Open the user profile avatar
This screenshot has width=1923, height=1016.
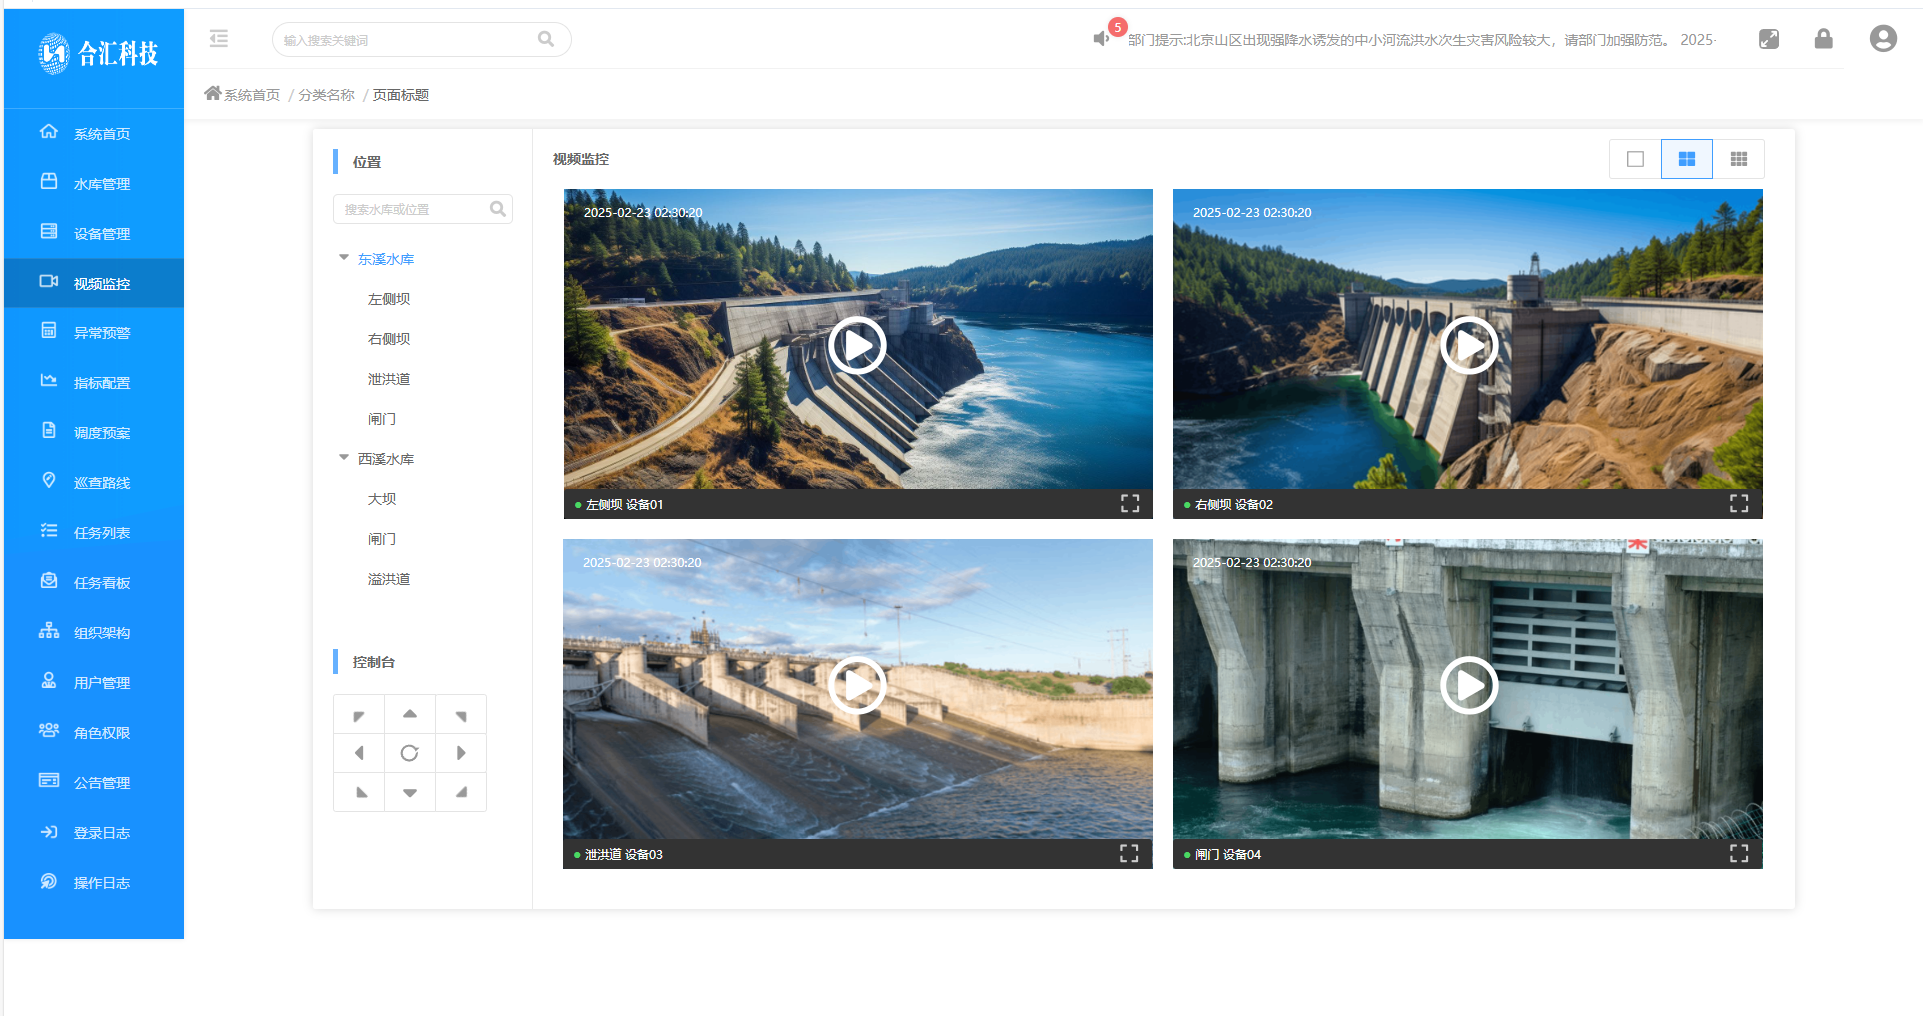coord(1882,39)
